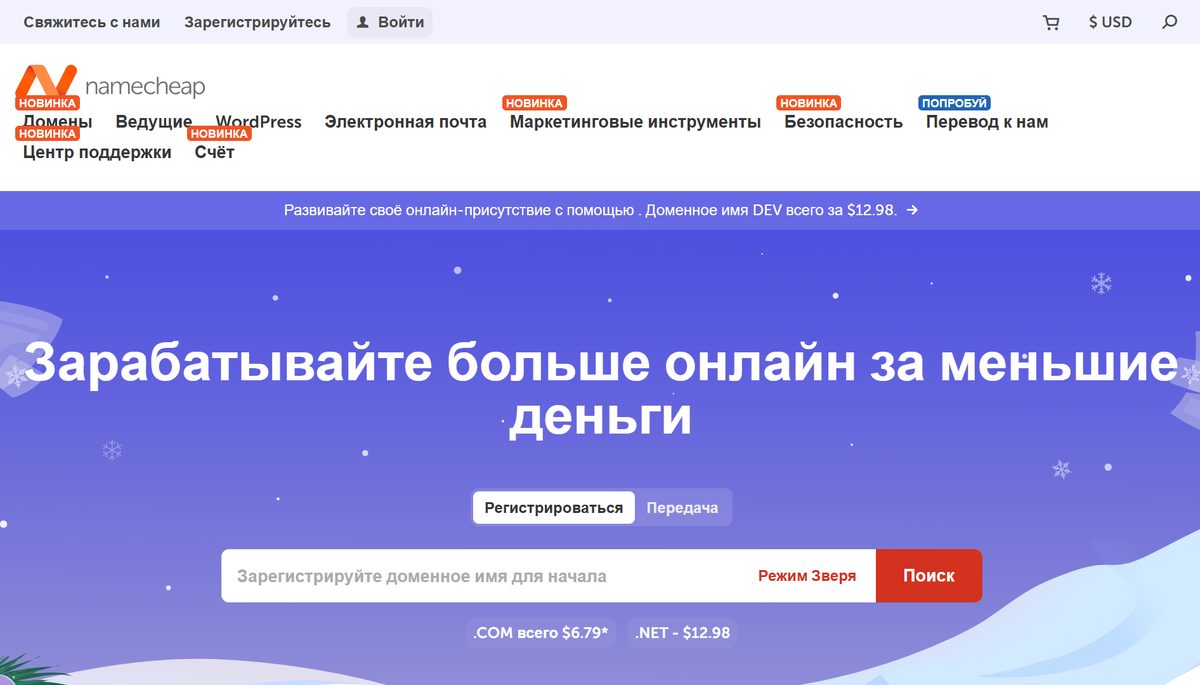Image resolution: width=1200 pixels, height=685 pixels.
Task: Select the .NET - $12.98 offer
Action: pyautogui.click(x=683, y=633)
